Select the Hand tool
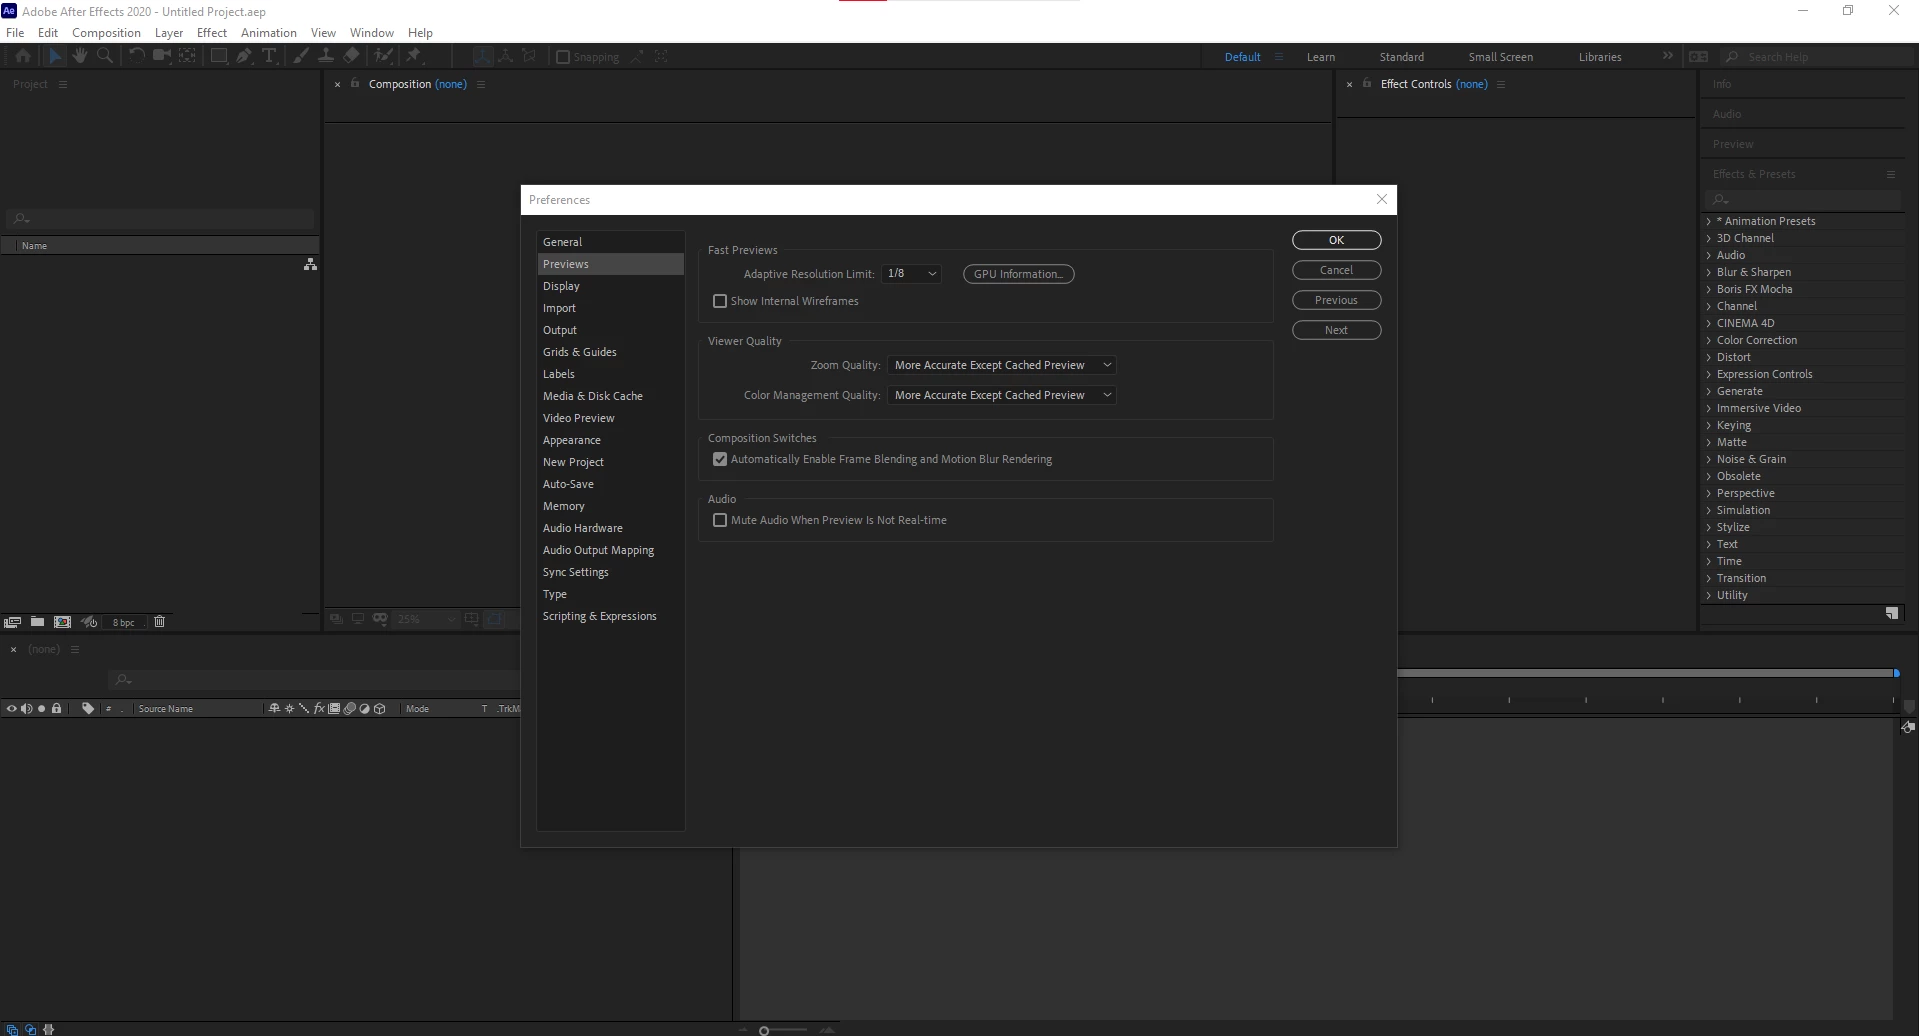The height and width of the screenshot is (1036, 1919). 80,56
